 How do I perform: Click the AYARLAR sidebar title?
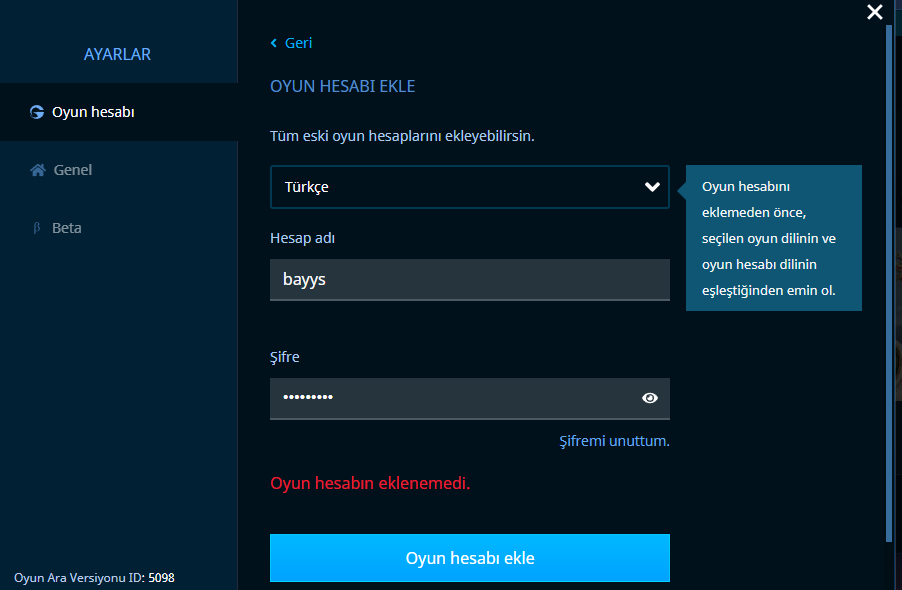117,54
